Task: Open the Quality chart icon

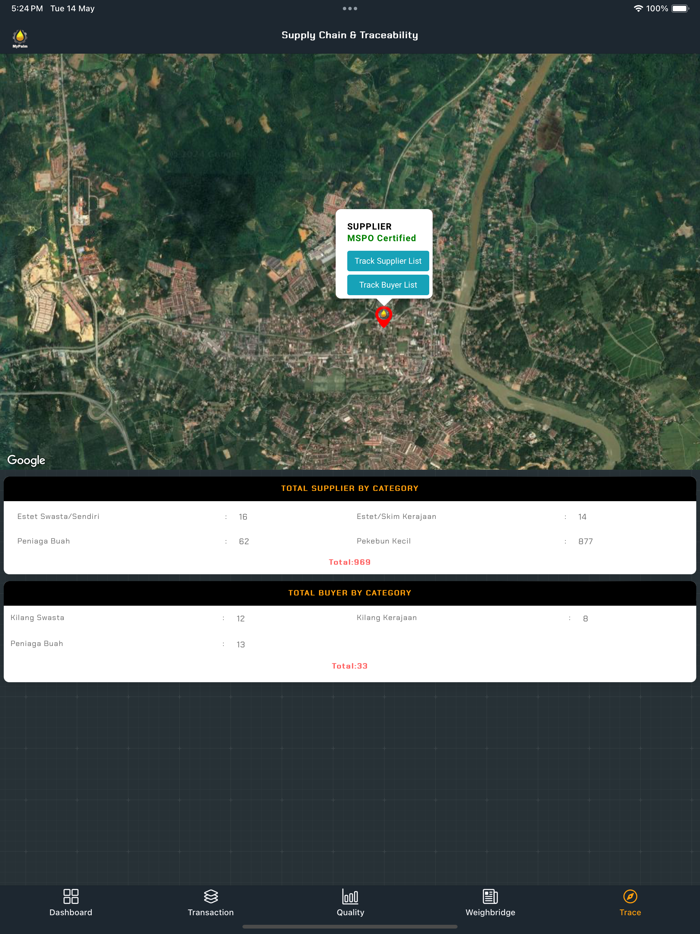Action: 350,896
